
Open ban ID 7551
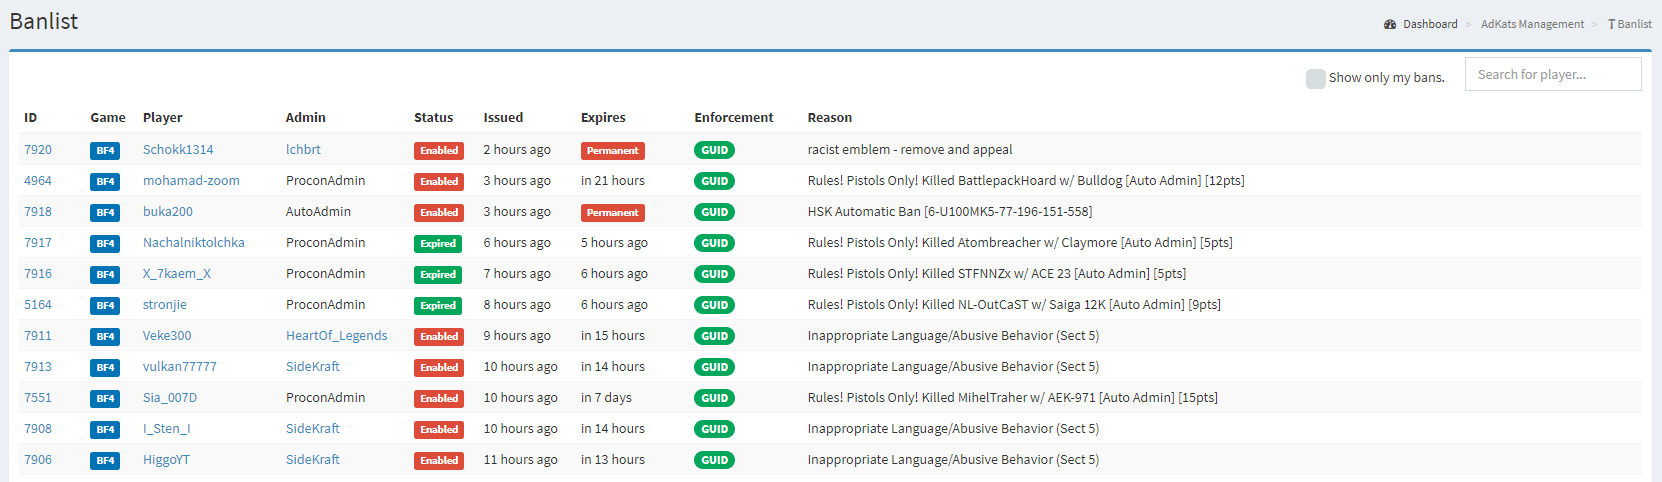tap(38, 398)
